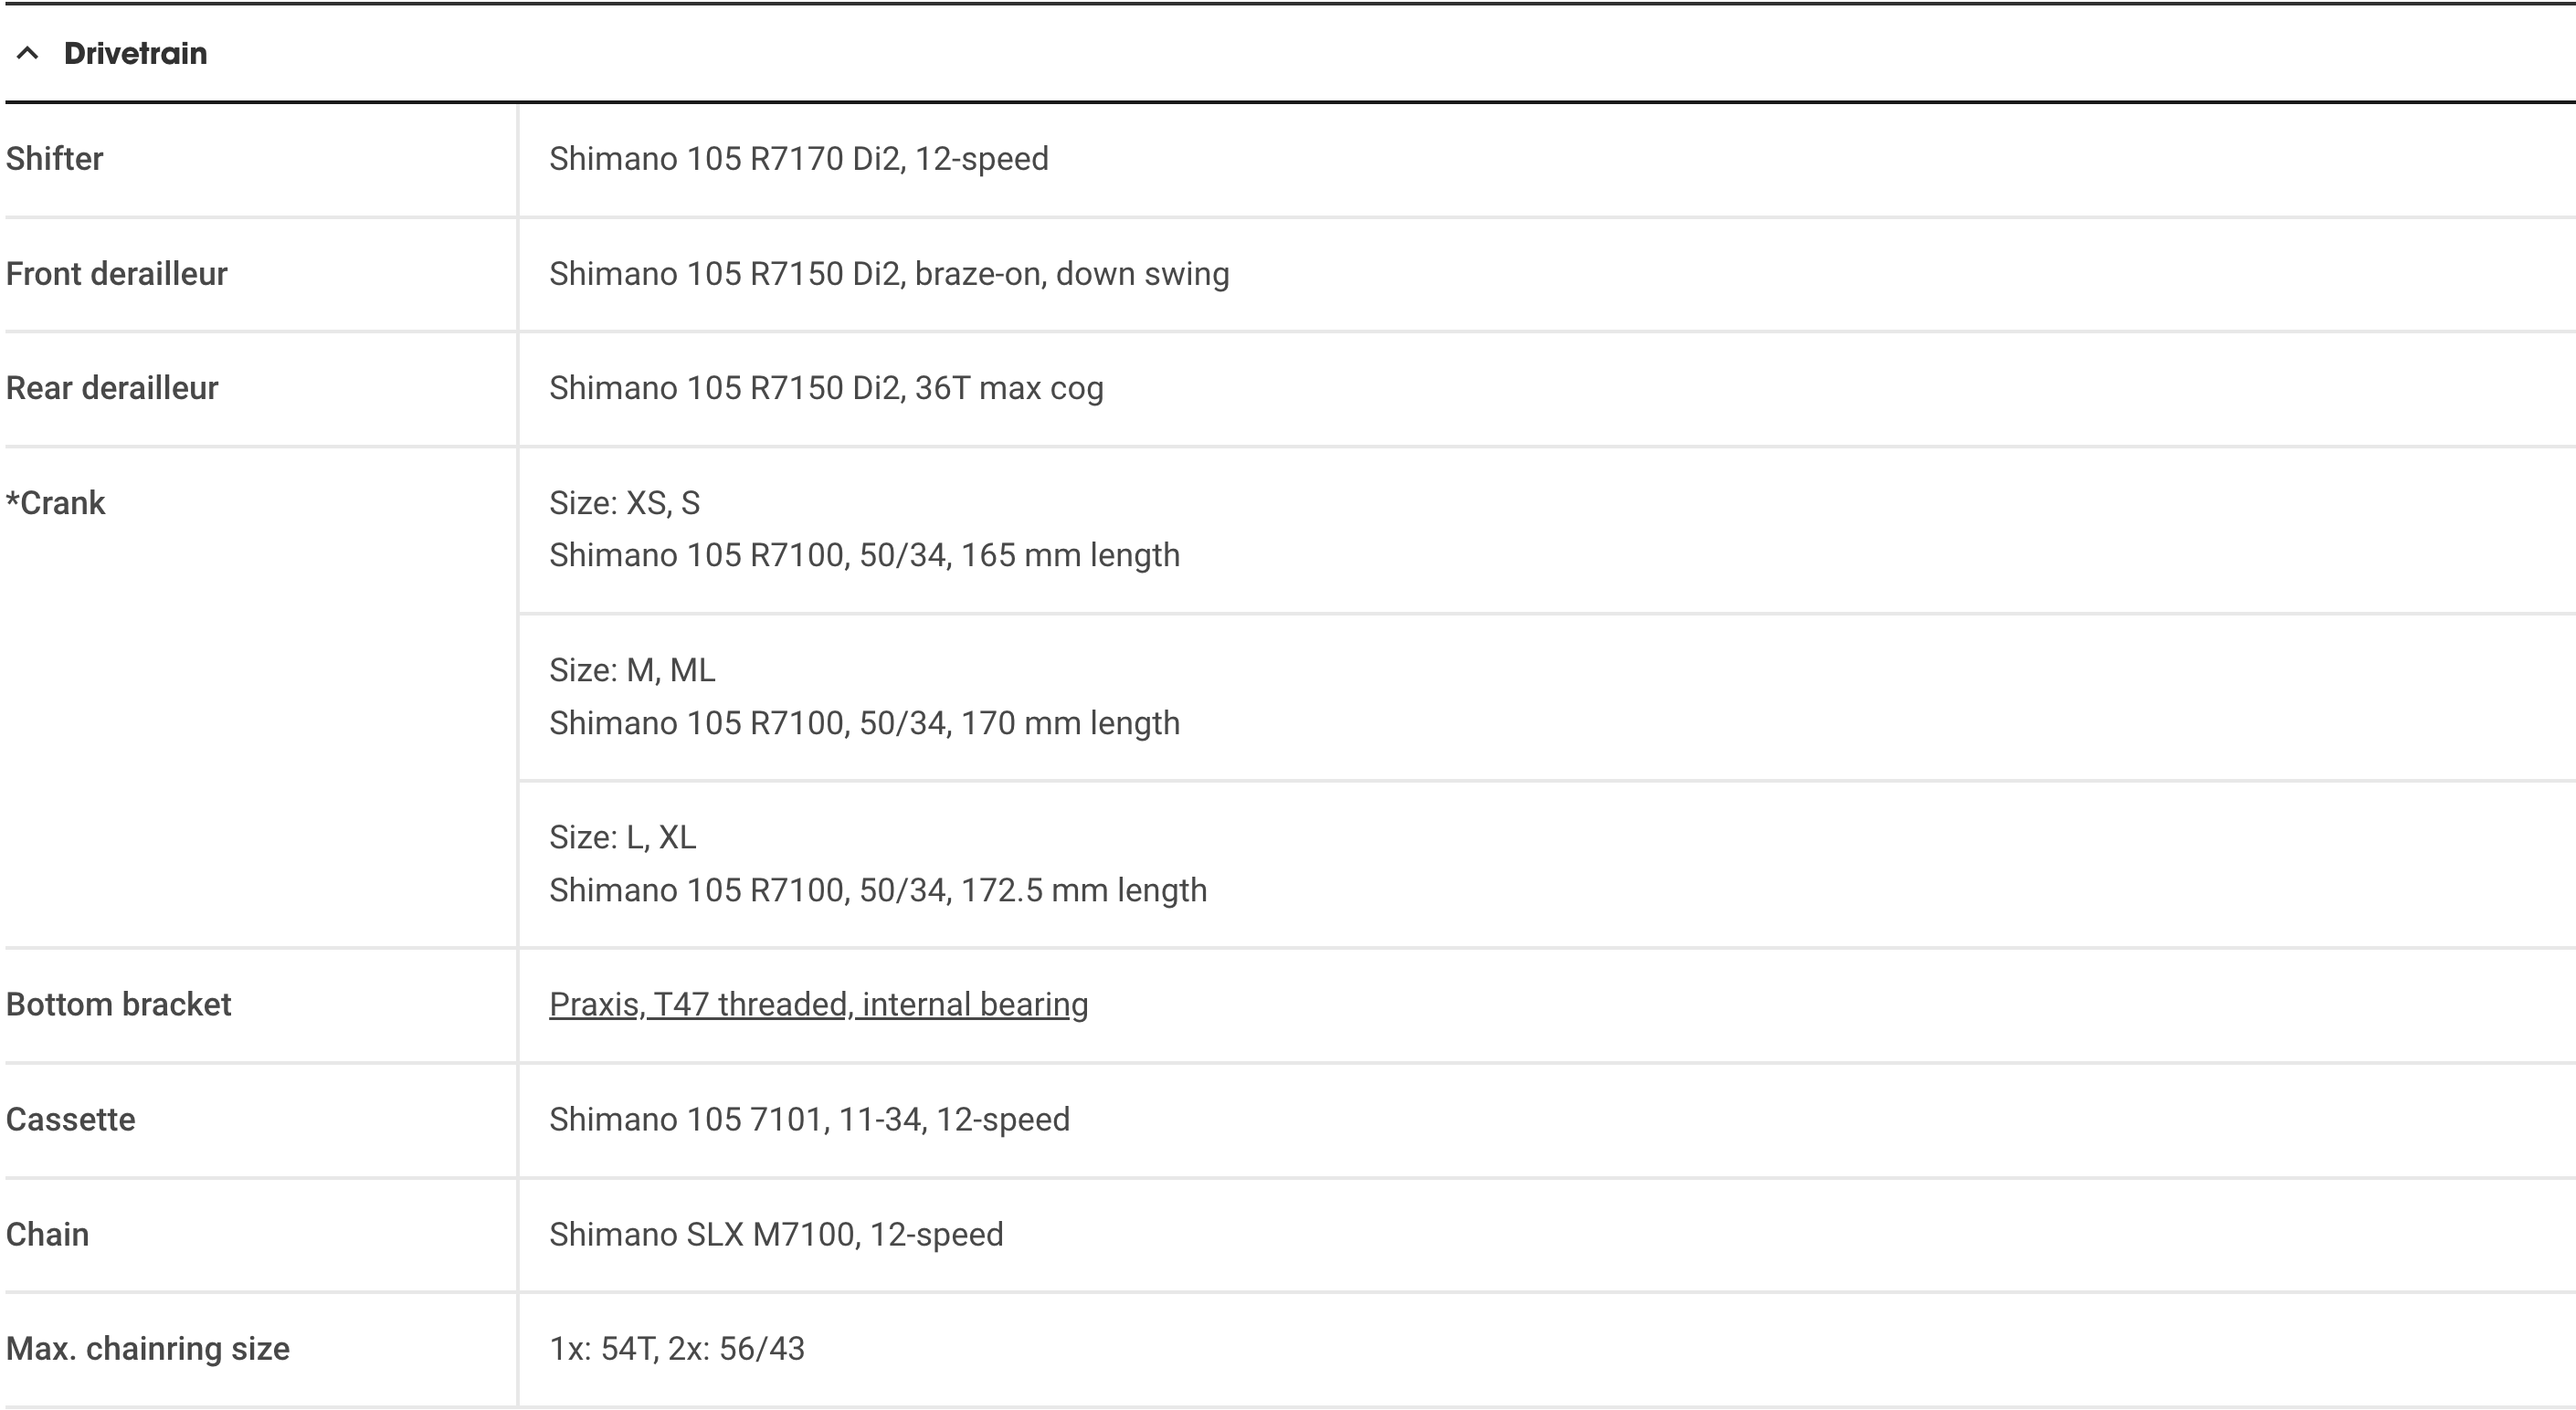Click the Size: M, ML crank text

coord(632,670)
